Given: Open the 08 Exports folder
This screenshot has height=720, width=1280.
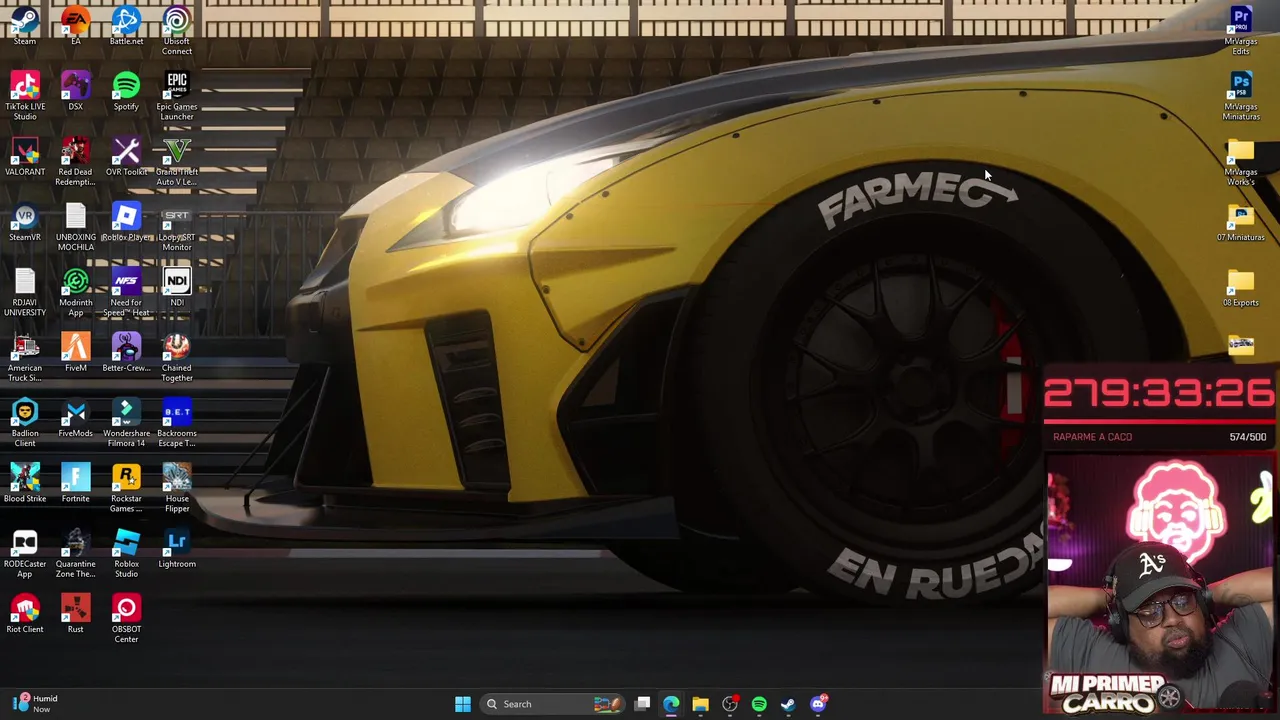Looking at the screenshot, I should click(1241, 286).
